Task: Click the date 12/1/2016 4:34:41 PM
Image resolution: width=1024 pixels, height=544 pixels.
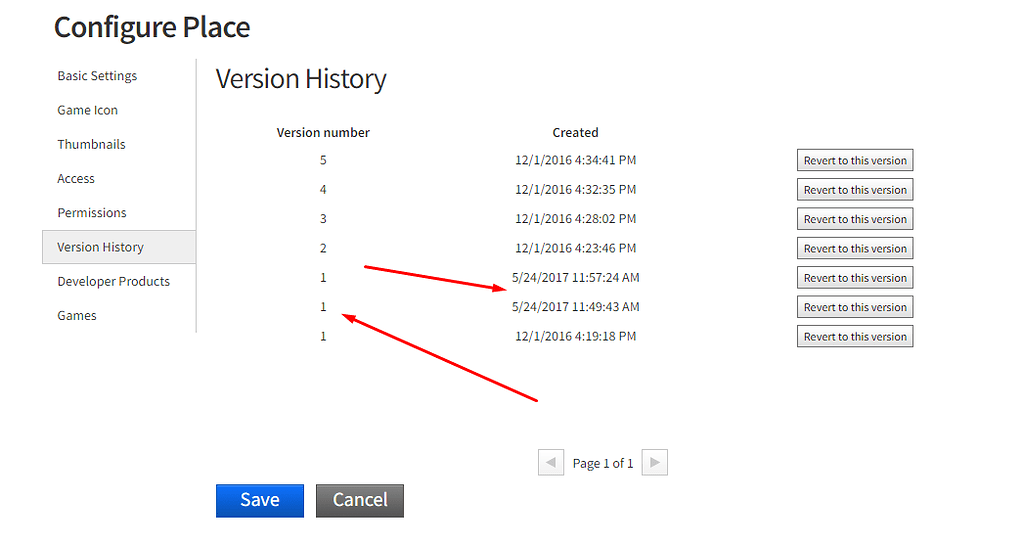Action: click(575, 160)
